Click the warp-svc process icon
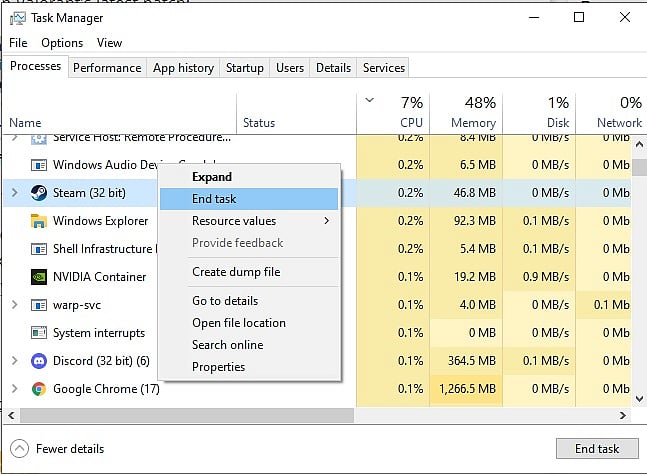Screen dimensions: 647x474 coord(39,305)
